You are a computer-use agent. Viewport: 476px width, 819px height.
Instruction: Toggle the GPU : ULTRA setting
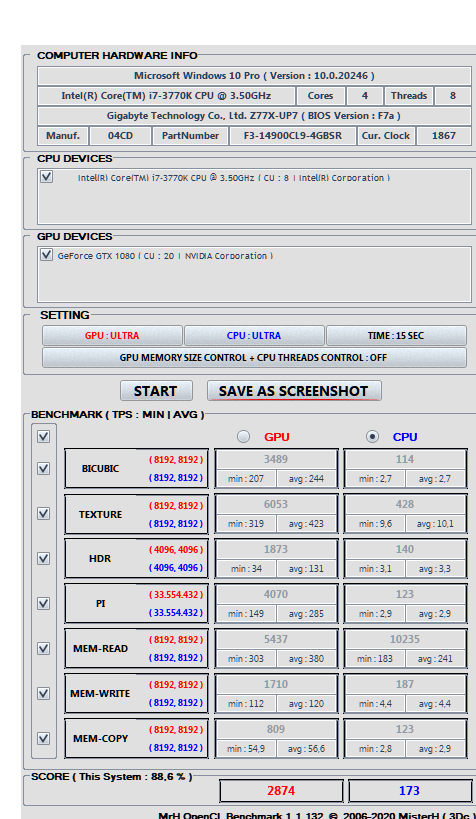[112, 335]
